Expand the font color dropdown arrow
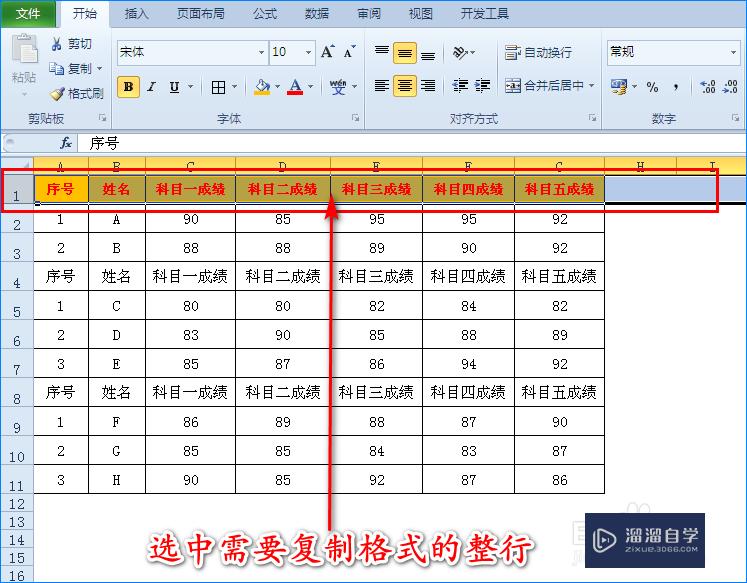 point(311,87)
